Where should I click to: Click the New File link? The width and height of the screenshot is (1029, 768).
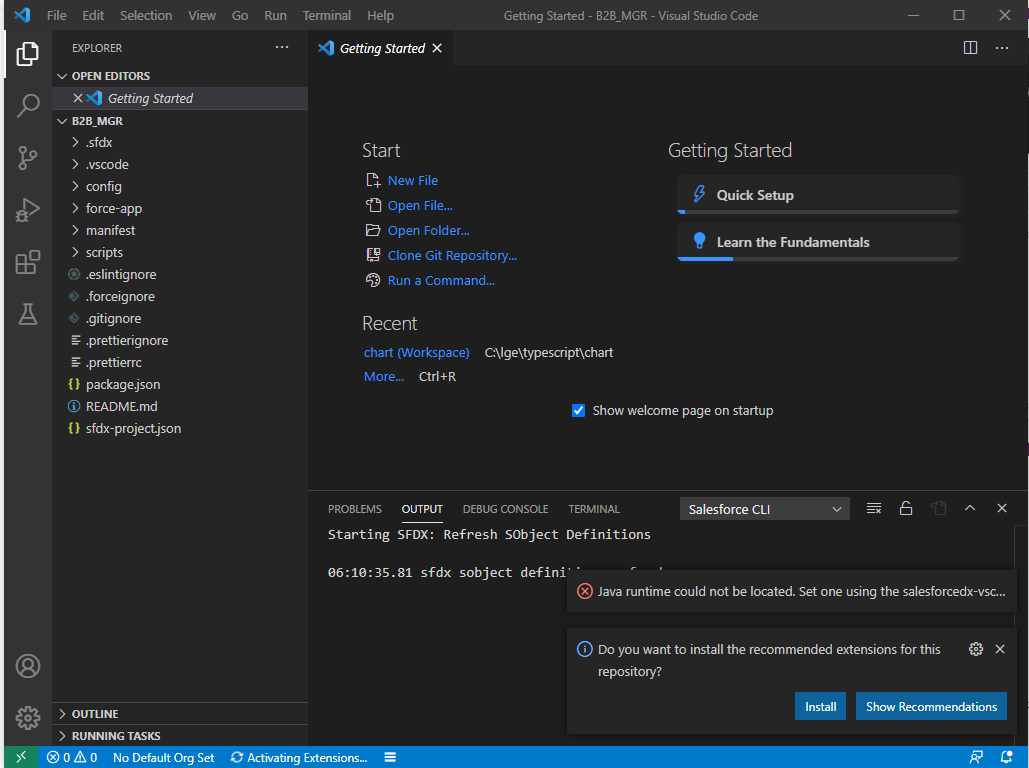point(412,181)
